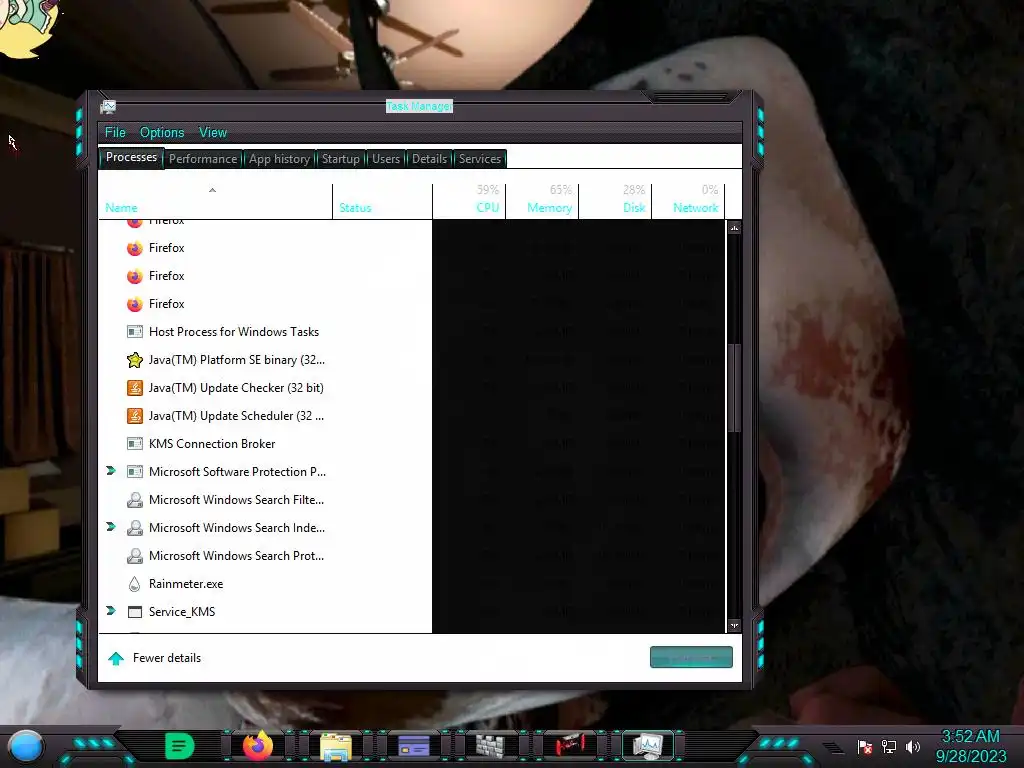Open the red TIE fighter taskbar icon

[569, 744]
